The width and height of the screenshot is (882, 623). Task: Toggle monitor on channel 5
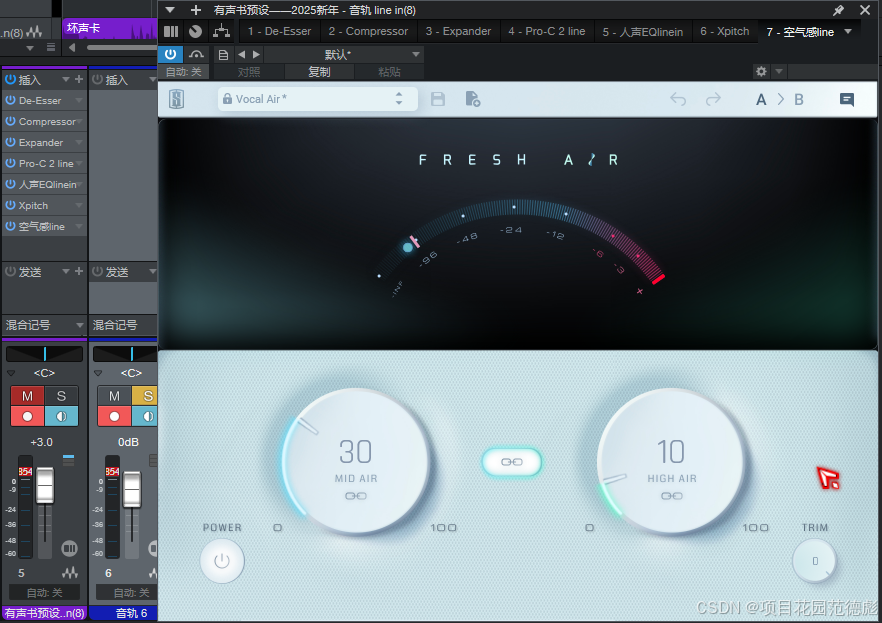(61, 417)
